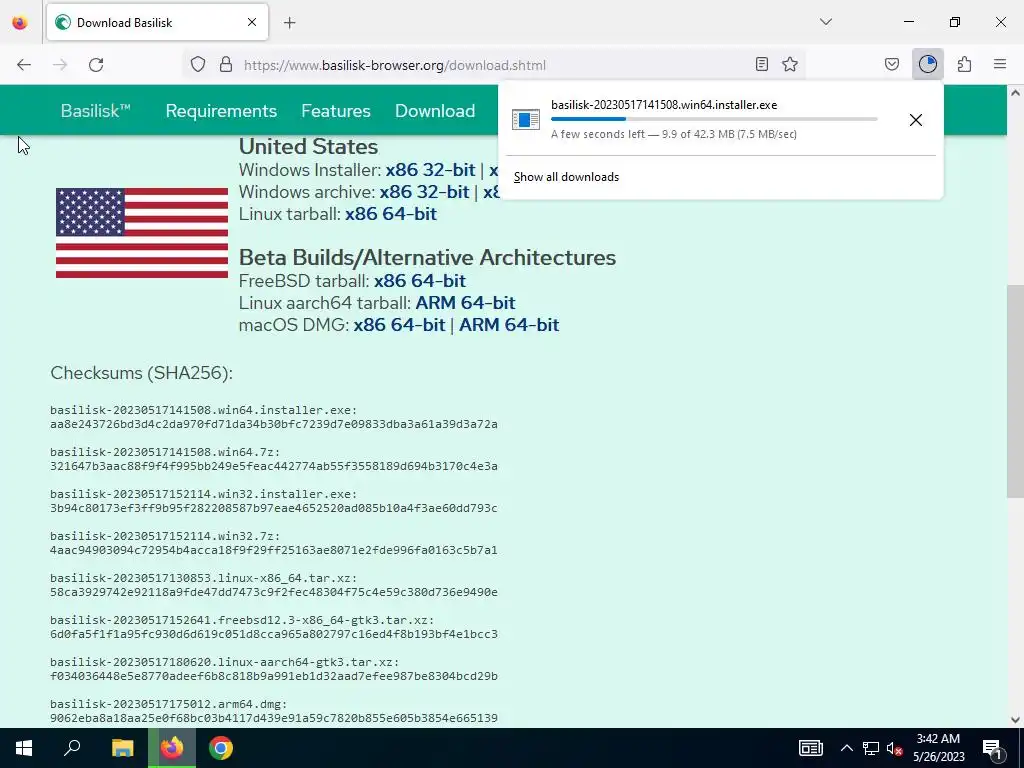
Task: Open the Features menu item
Action: point(336,111)
